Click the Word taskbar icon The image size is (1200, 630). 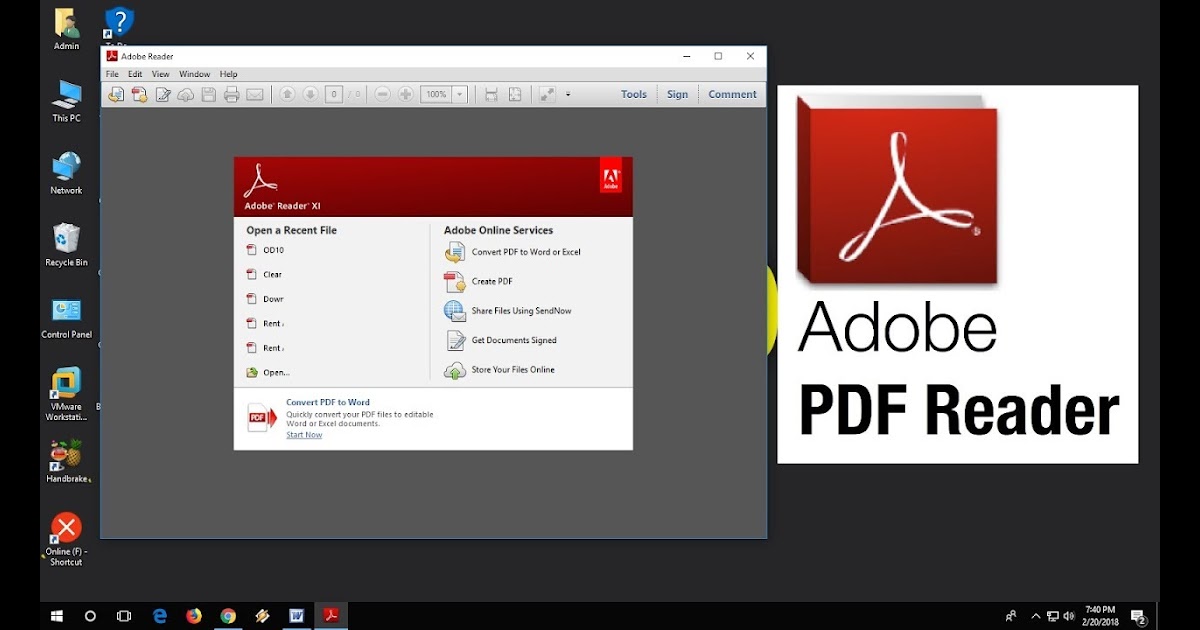pos(297,616)
